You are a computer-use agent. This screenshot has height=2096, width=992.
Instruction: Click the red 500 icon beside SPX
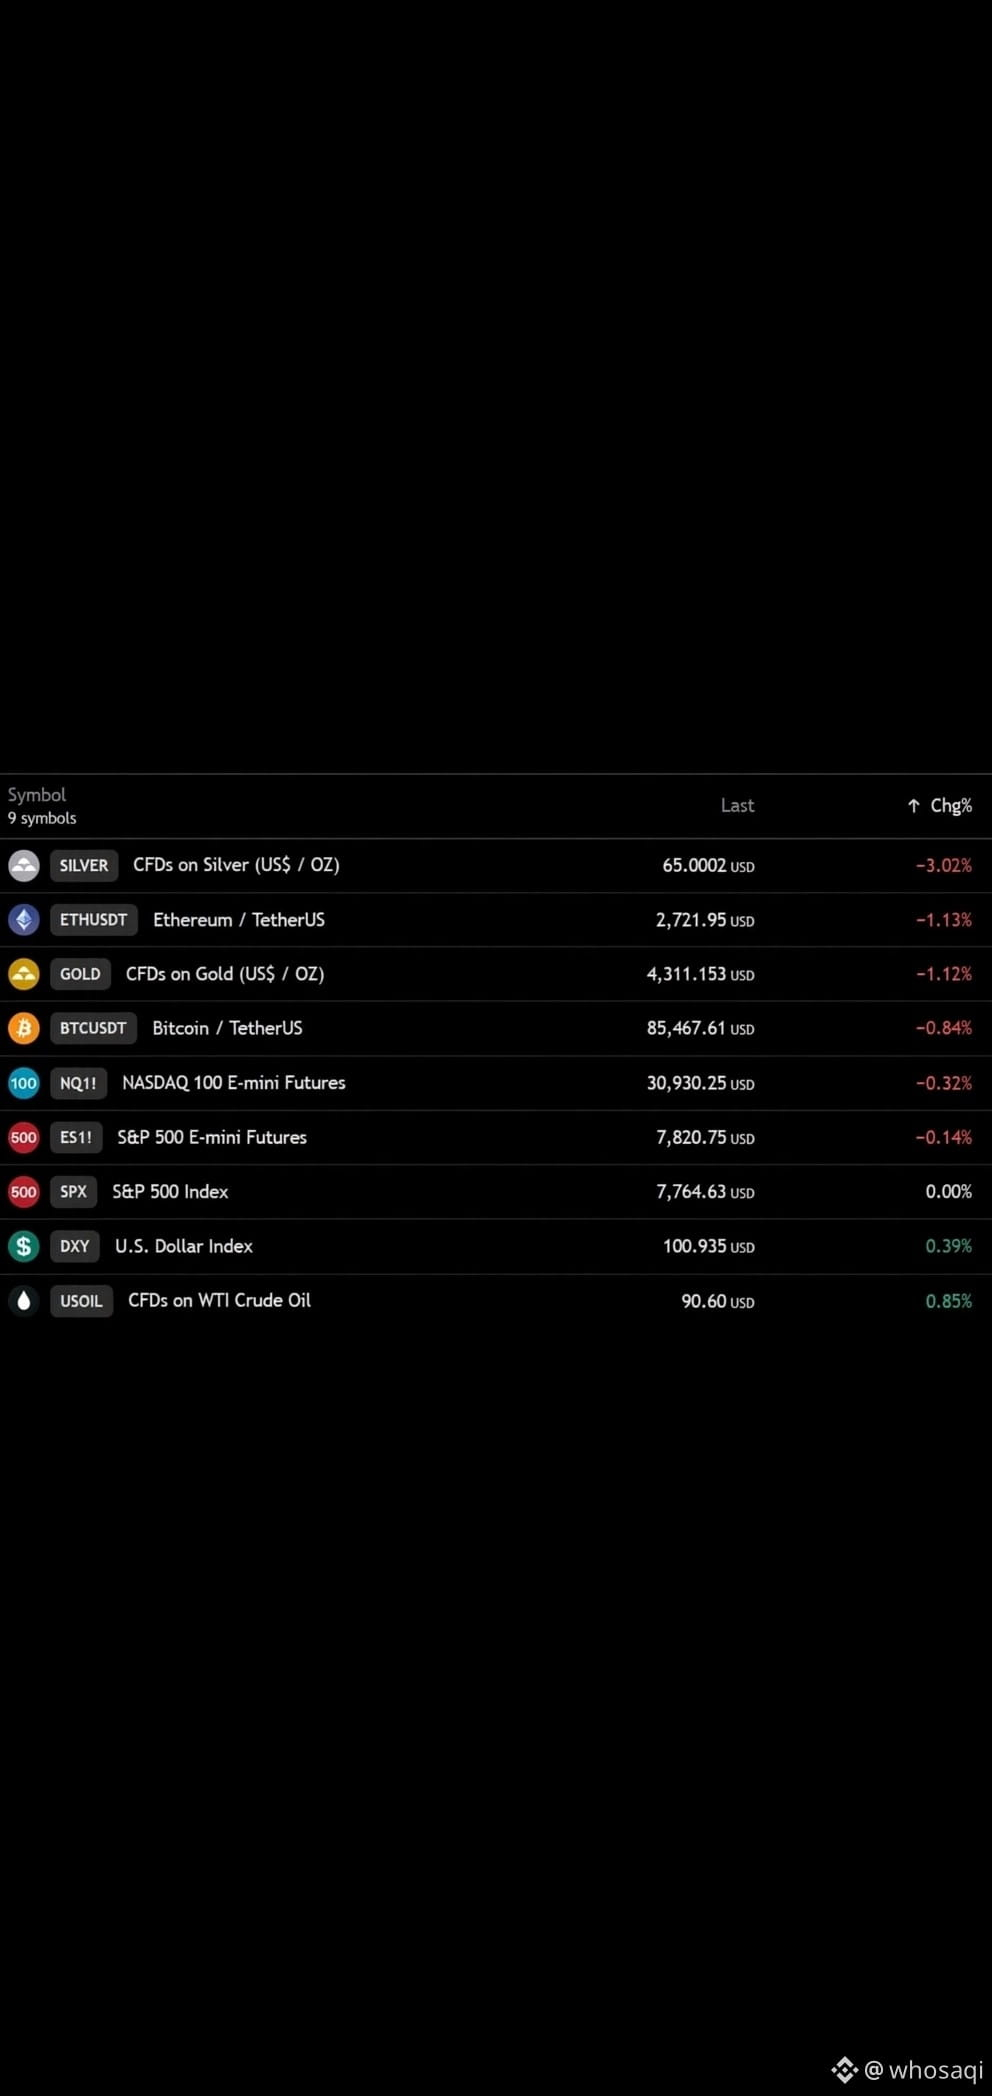coord(24,1192)
